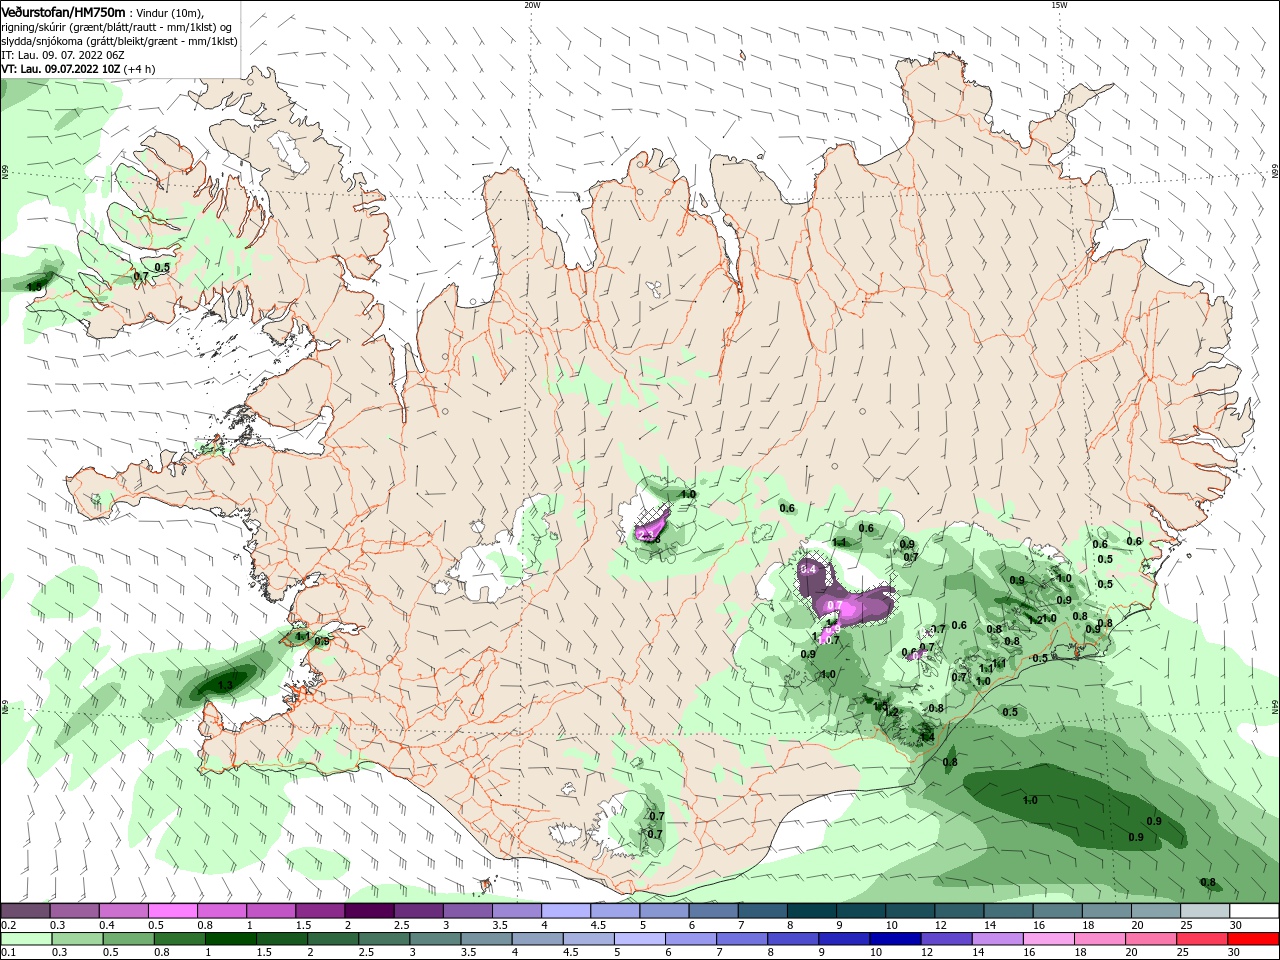The height and width of the screenshot is (960, 1280).
Task: Choose the medium green 0.5 swatch in lower scale
Action: pyautogui.click(x=128, y=939)
